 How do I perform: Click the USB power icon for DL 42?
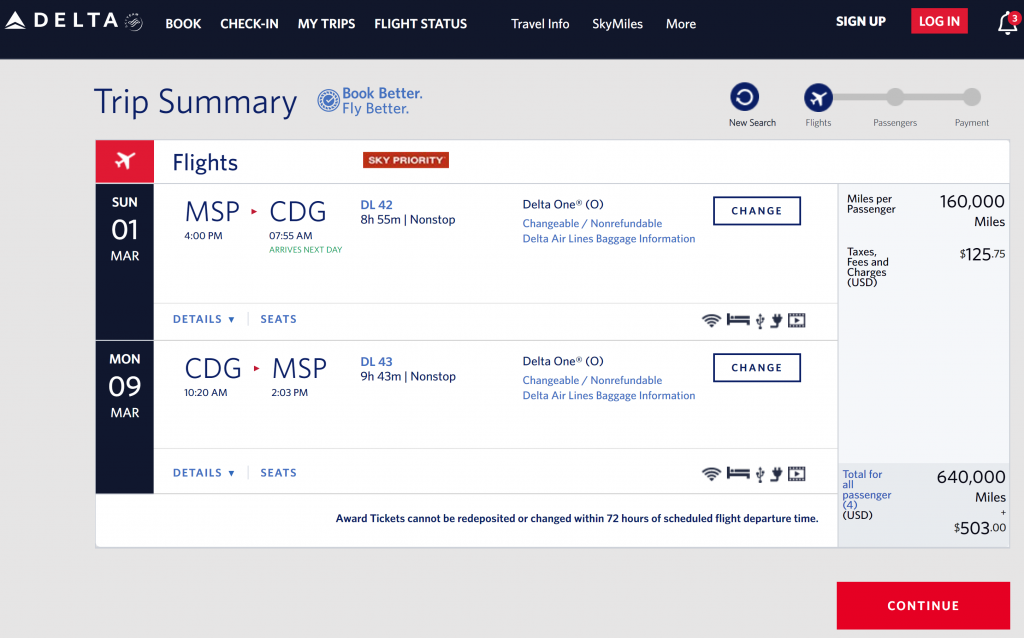pos(760,321)
